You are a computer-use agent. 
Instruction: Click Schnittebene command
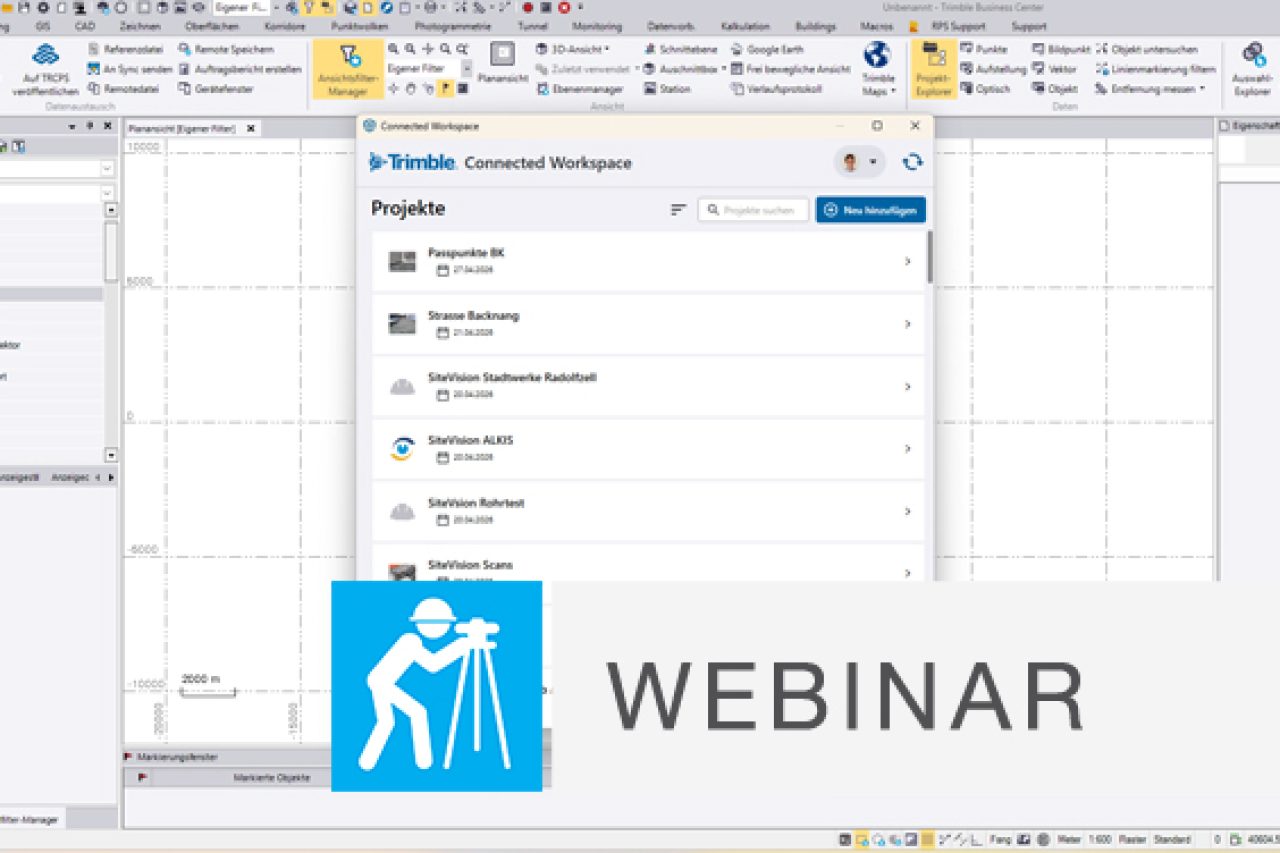click(683, 49)
